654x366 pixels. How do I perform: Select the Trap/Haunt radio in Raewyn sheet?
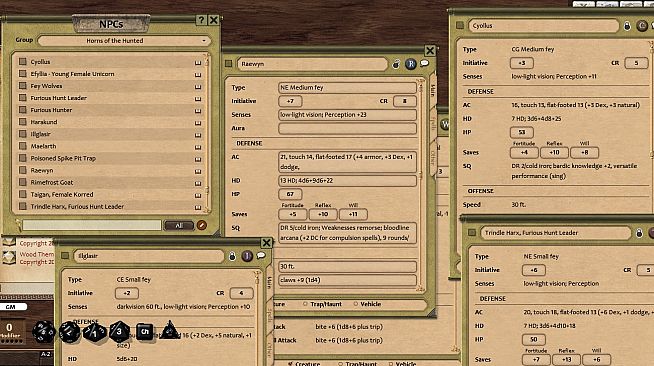pos(306,304)
